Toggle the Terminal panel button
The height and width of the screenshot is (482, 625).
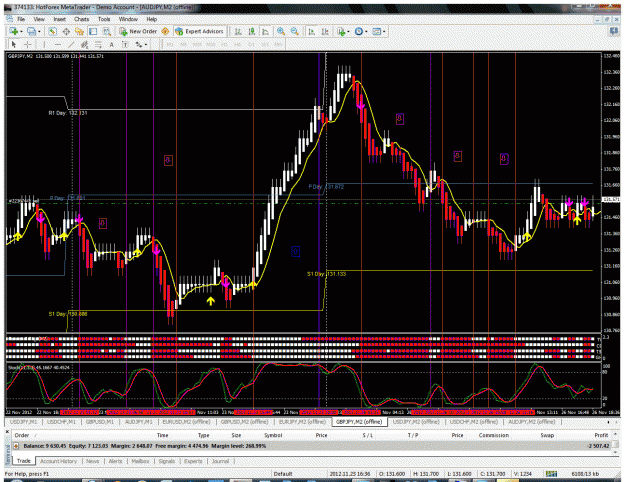click(x=93, y=31)
